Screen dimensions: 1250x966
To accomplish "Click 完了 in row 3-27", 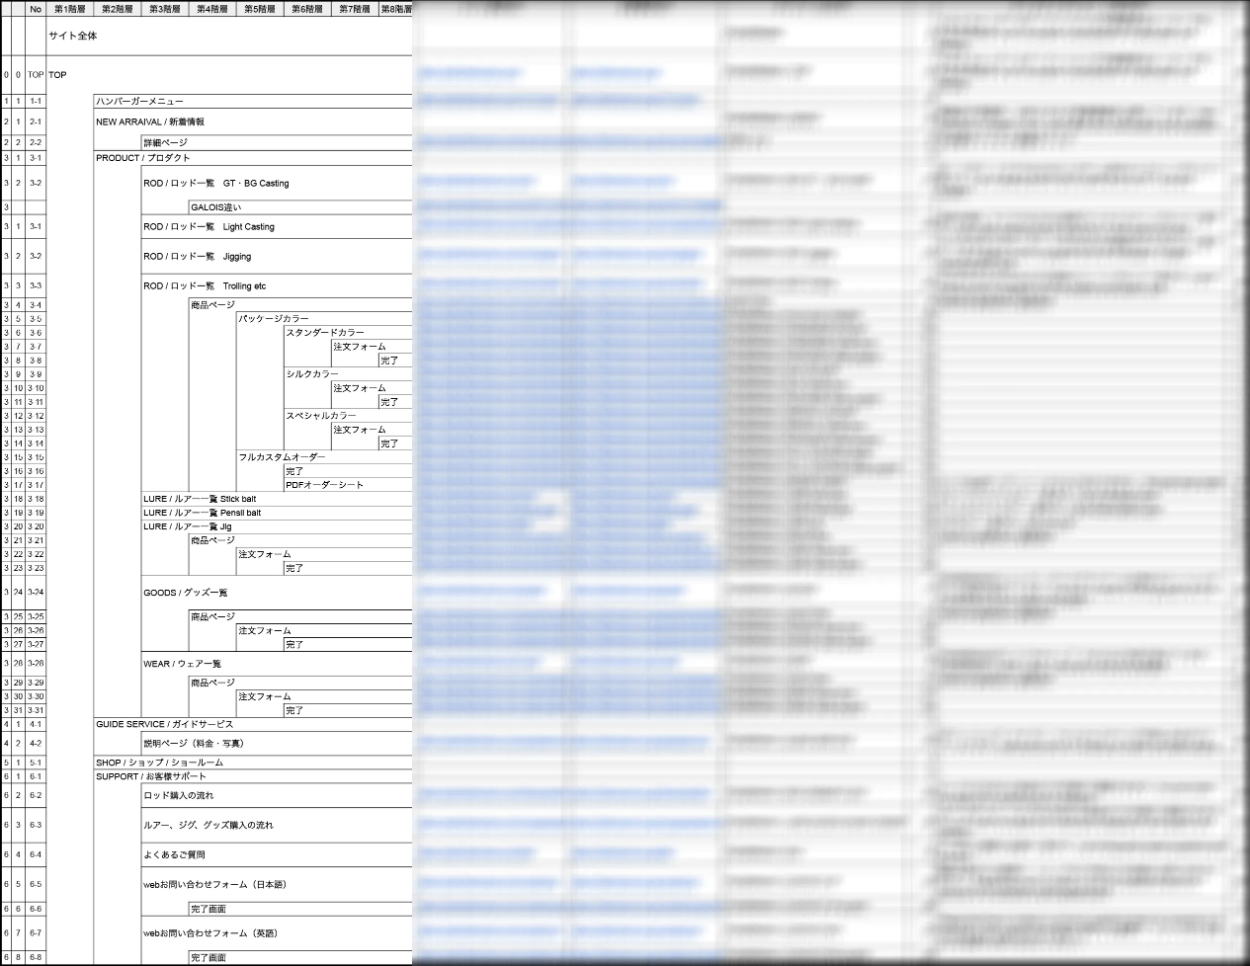I will click(x=348, y=645).
